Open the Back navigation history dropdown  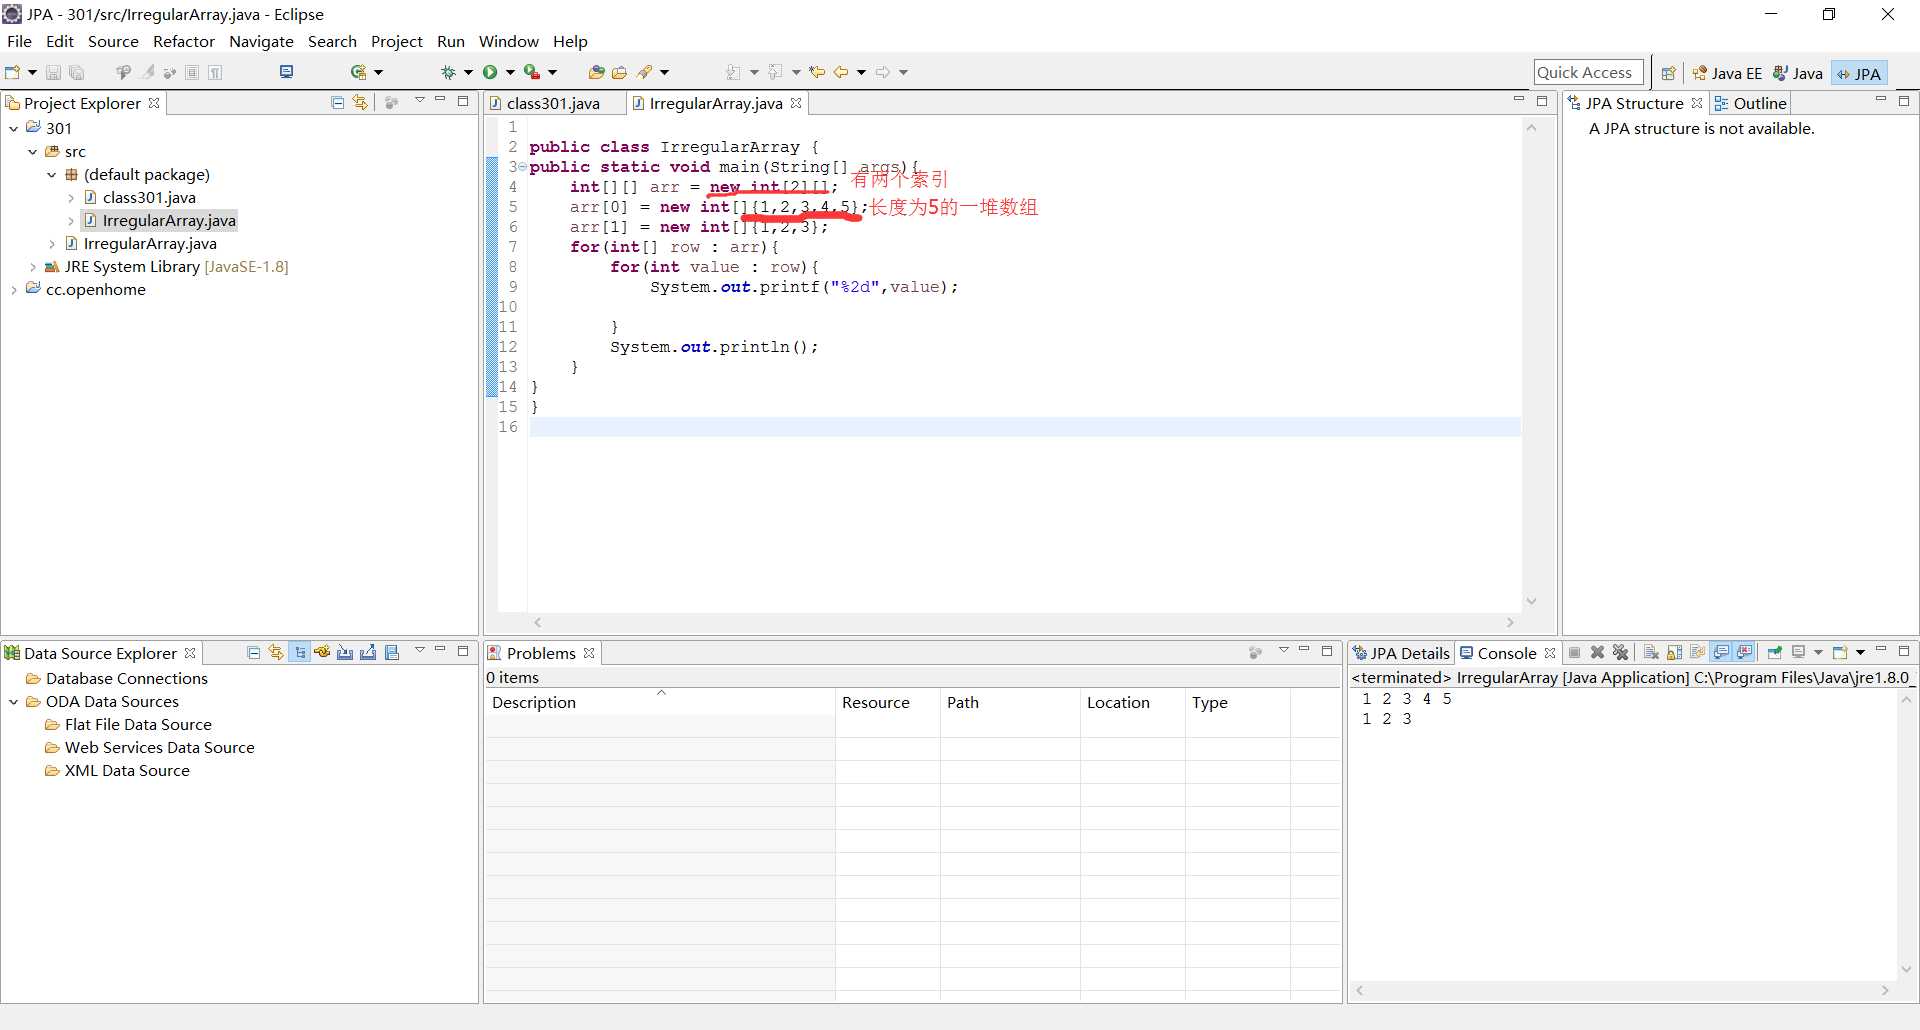click(861, 72)
